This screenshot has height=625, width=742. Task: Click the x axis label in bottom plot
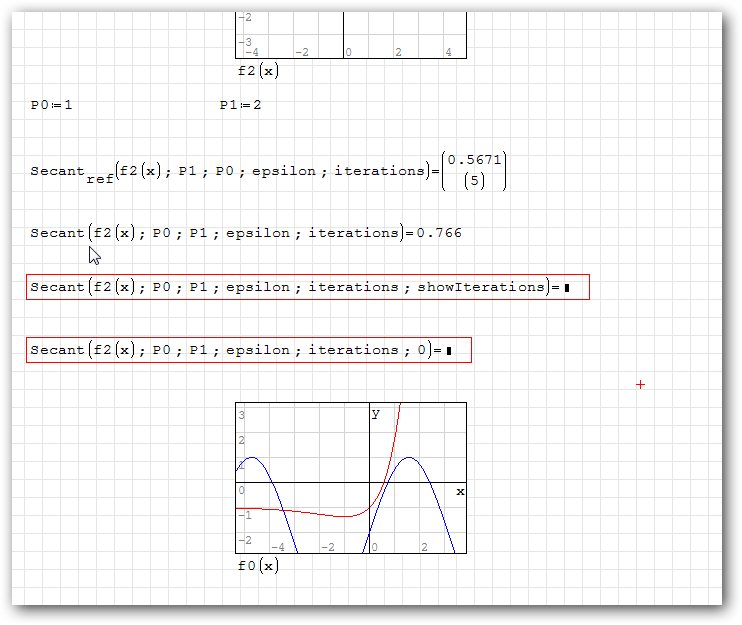click(x=460, y=492)
